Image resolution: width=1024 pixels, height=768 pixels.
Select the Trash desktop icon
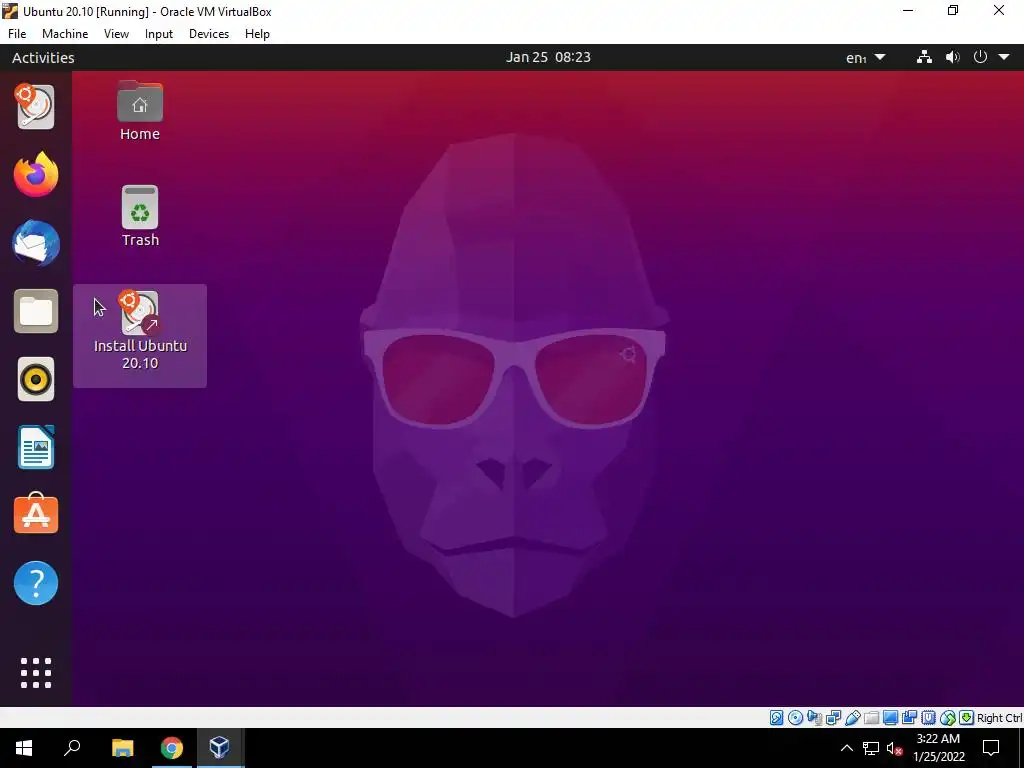[x=140, y=217]
